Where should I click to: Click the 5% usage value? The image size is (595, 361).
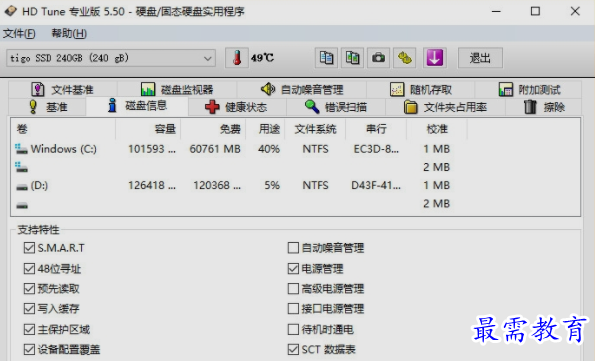272,186
